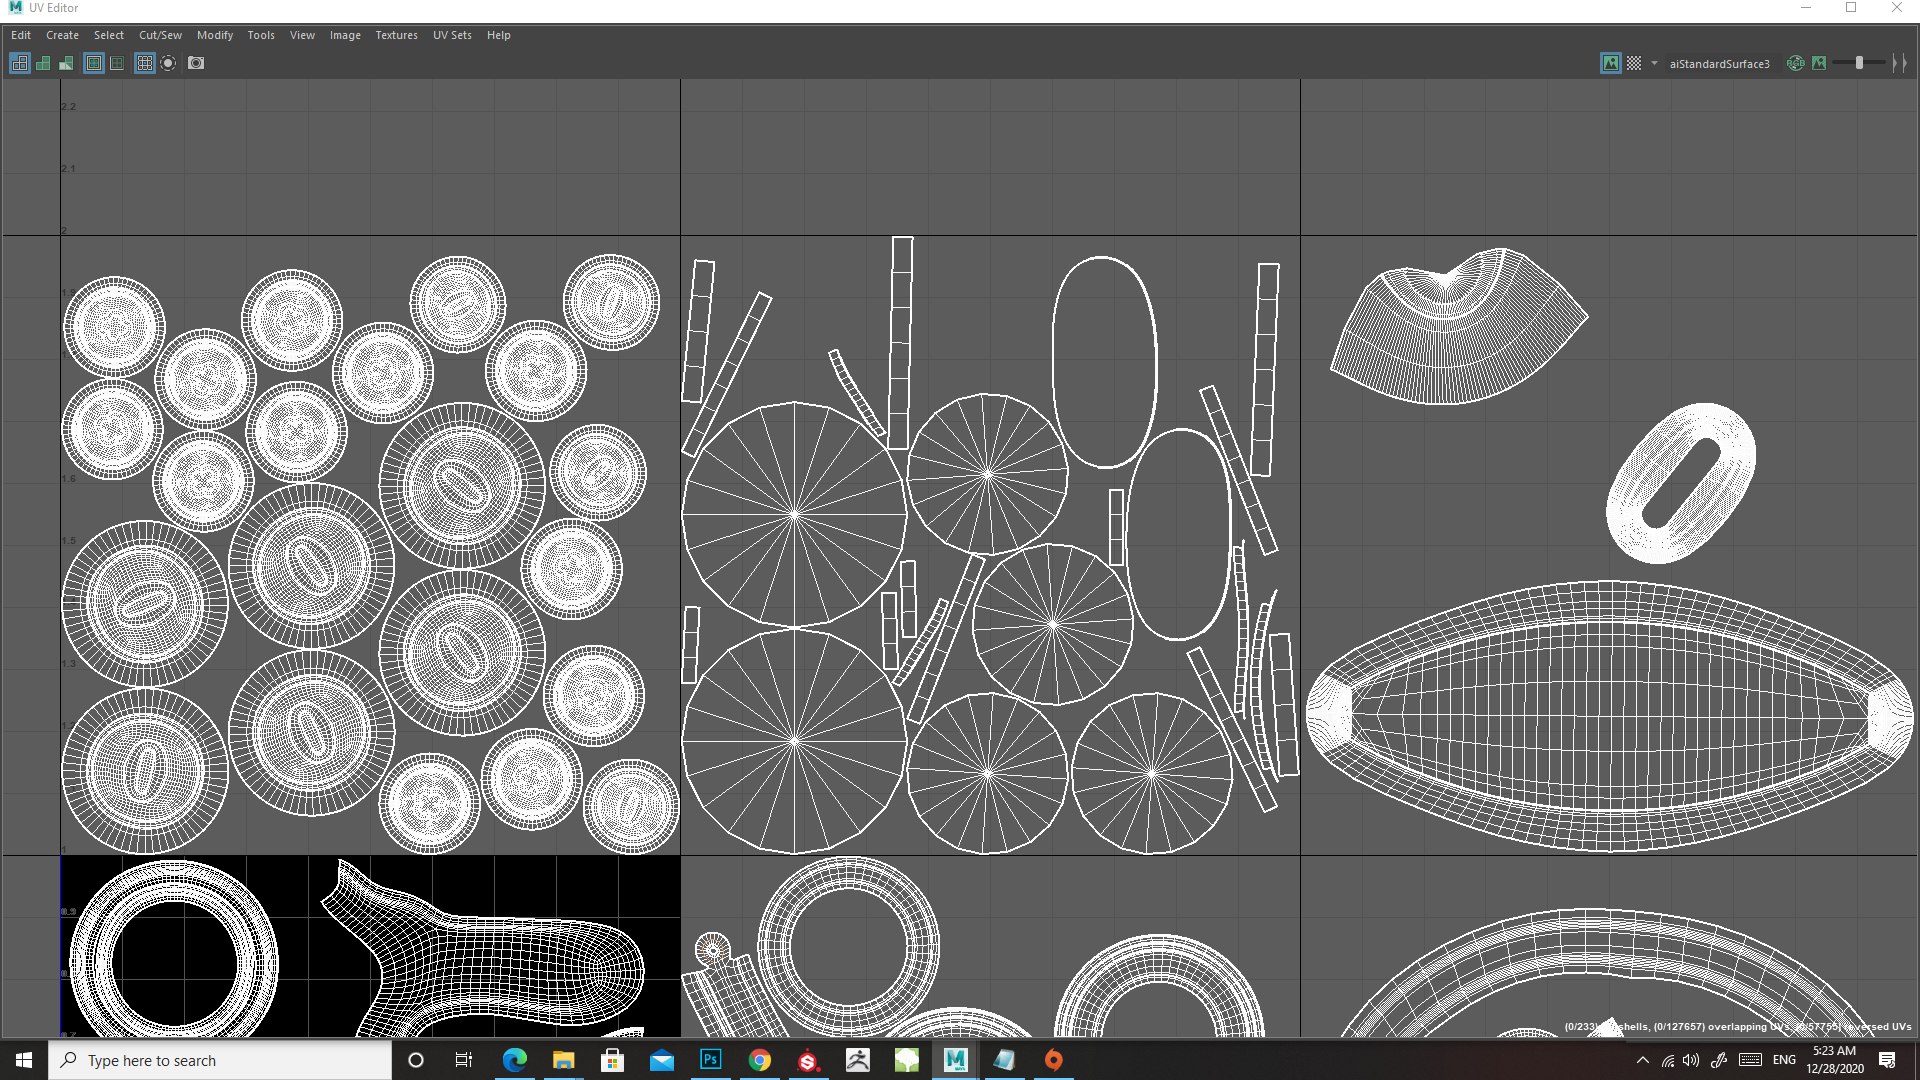Image resolution: width=1920 pixels, height=1080 pixels.
Task: Toggle isolate select dashed-circle icon
Action: click(168, 63)
